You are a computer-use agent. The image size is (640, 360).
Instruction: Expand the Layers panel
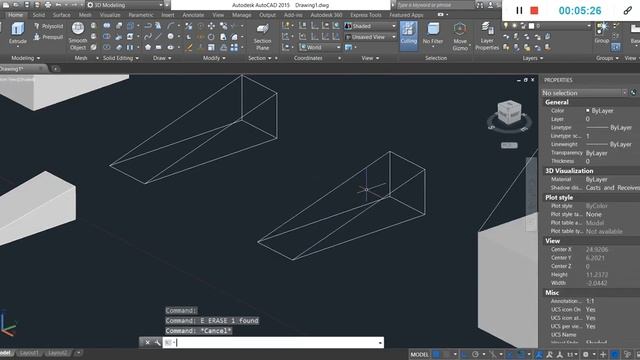pyautogui.click(x=533, y=58)
